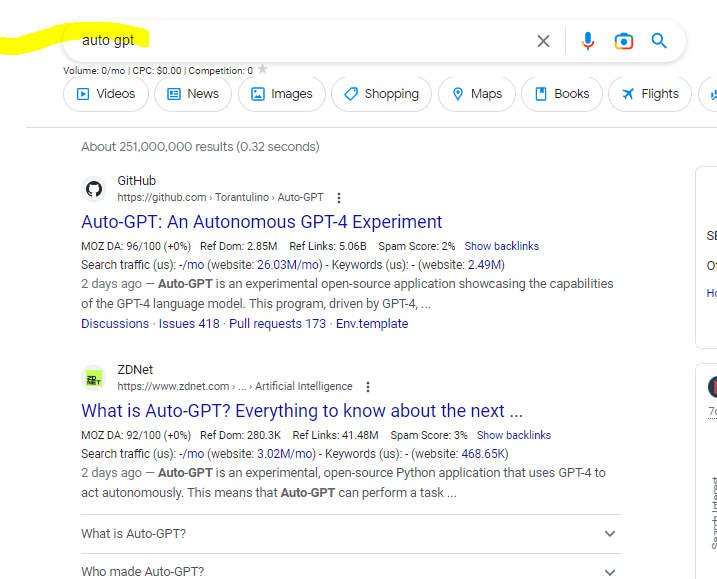Show backlinks for the ZDNet result

[x=514, y=435]
